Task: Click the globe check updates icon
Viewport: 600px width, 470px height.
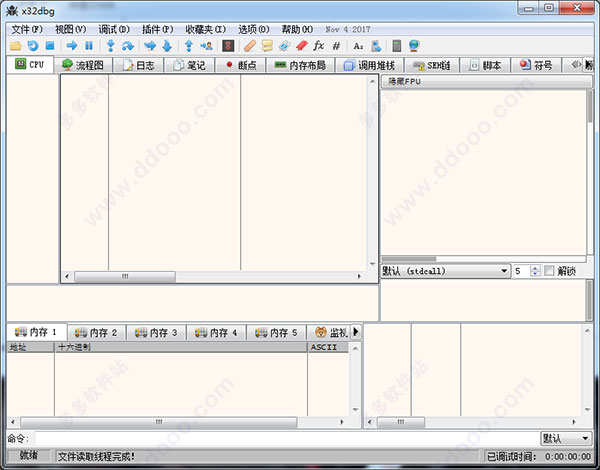Action: click(x=414, y=46)
